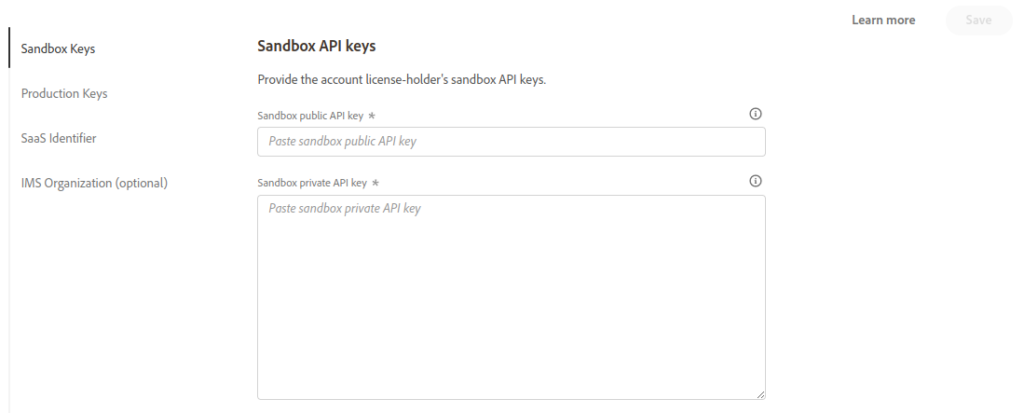Viewport: 1024px width, 413px height.
Task: Click the vertical sidebar divider line
Action: pyautogui.click(x=9, y=240)
